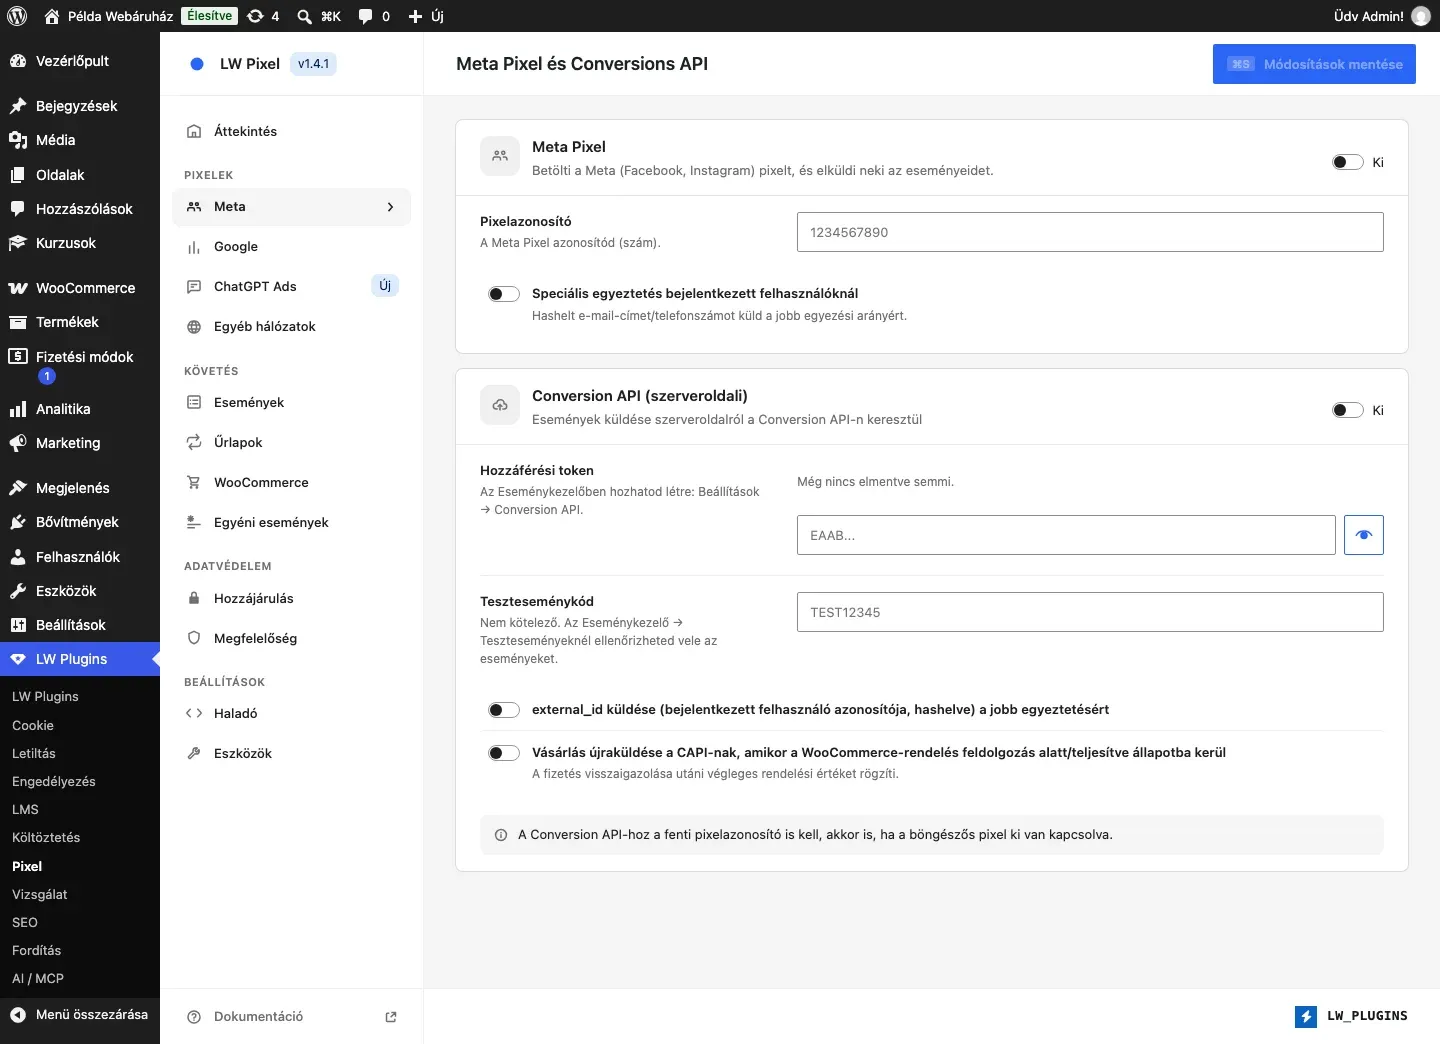This screenshot has height=1044, width=1440.
Task: Click the Pixelazonosító input field
Action: [1090, 232]
